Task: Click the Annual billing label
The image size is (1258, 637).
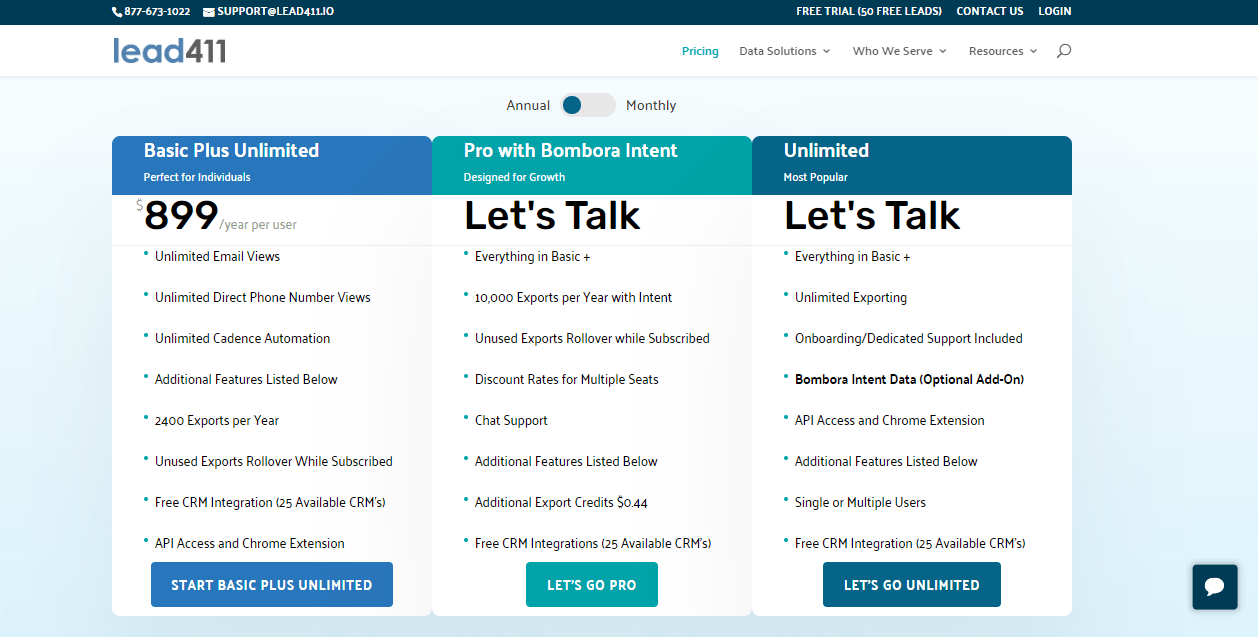Action: click(x=528, y=105)
